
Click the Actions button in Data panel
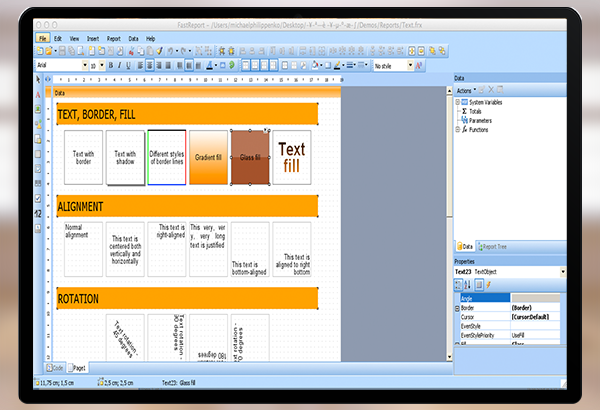[467, 89]
